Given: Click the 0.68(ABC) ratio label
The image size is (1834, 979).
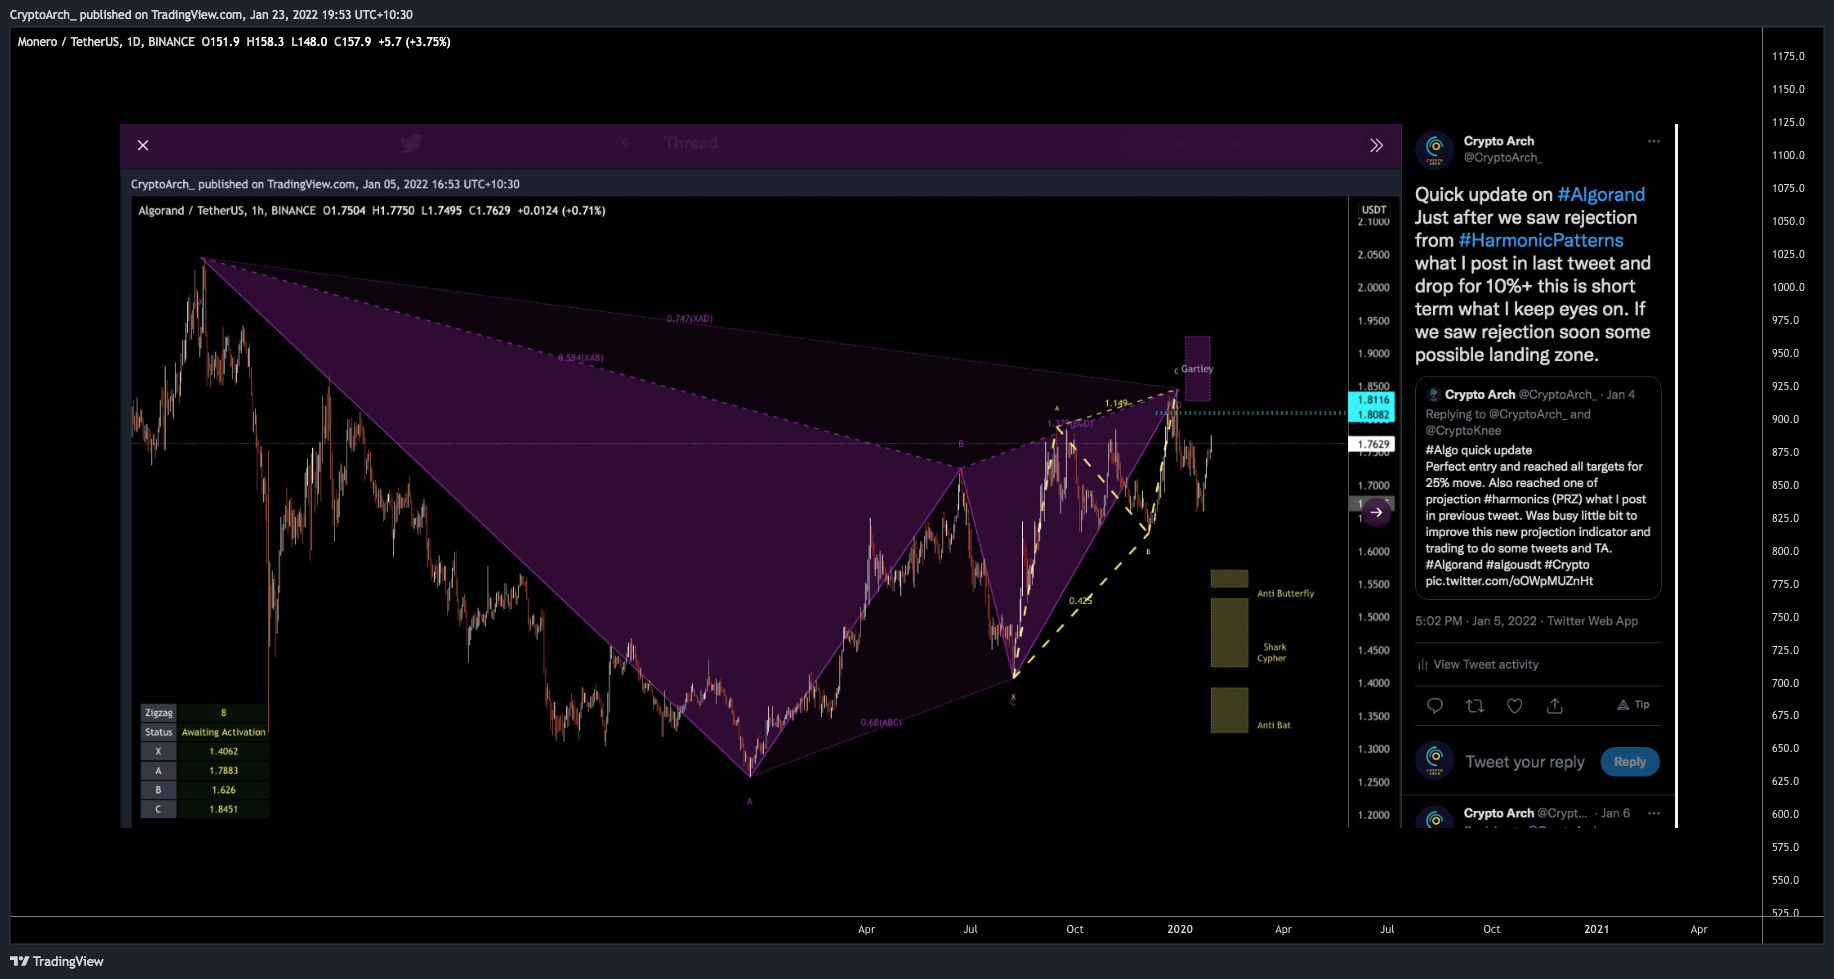Looking at the screenshot, I should pos(881,723).
